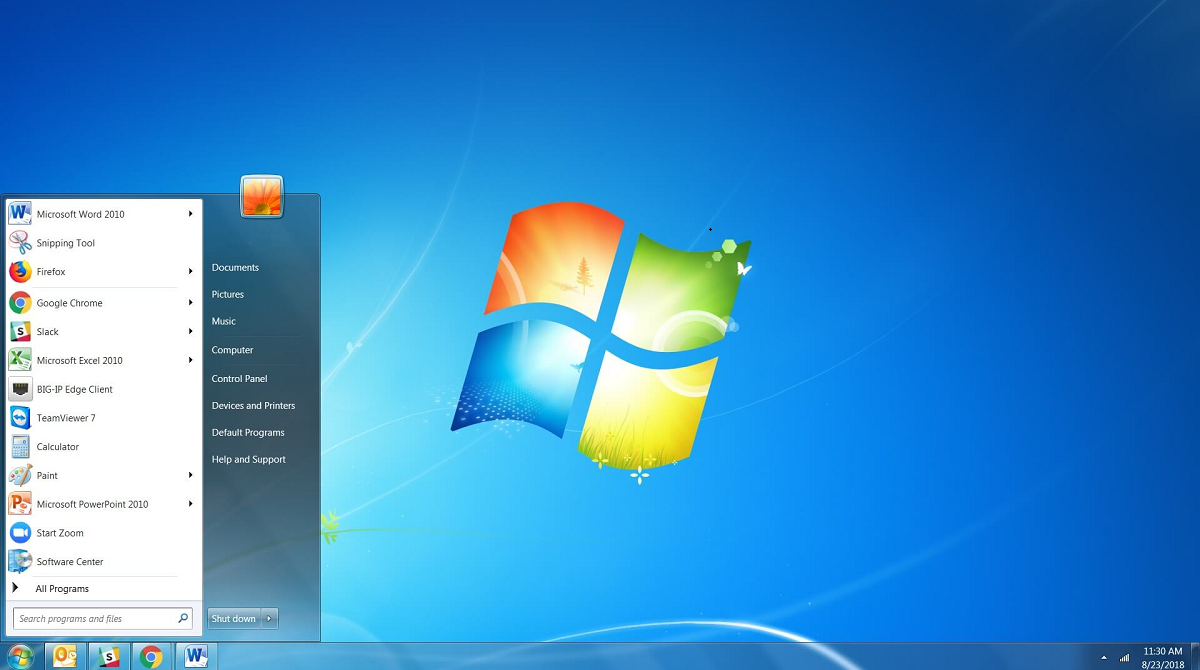This screenshot has height=670, width=1200.
Task: Open Slack from the Start menu
Action: pos(48,331)
